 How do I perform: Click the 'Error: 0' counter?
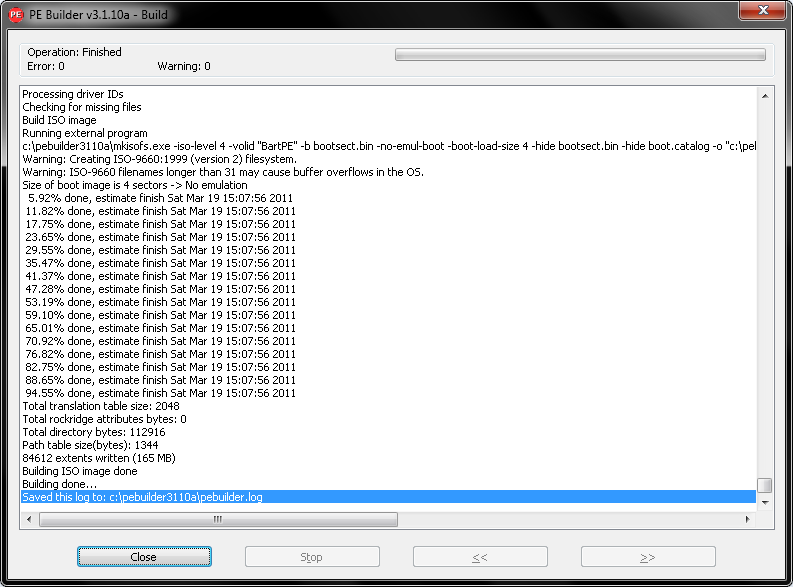coord(46,66)
